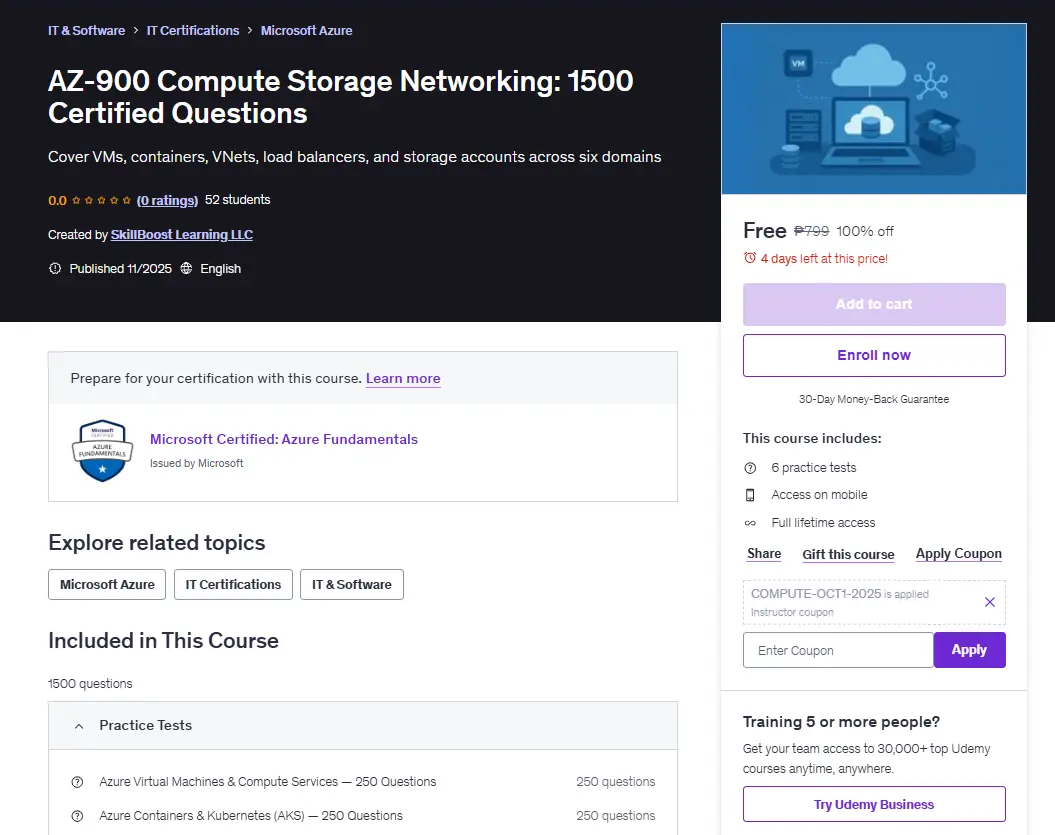Open the IT Certifications breadcrumb link
The height and width of the screenshot is (835, 1055).
coord(192,30)
